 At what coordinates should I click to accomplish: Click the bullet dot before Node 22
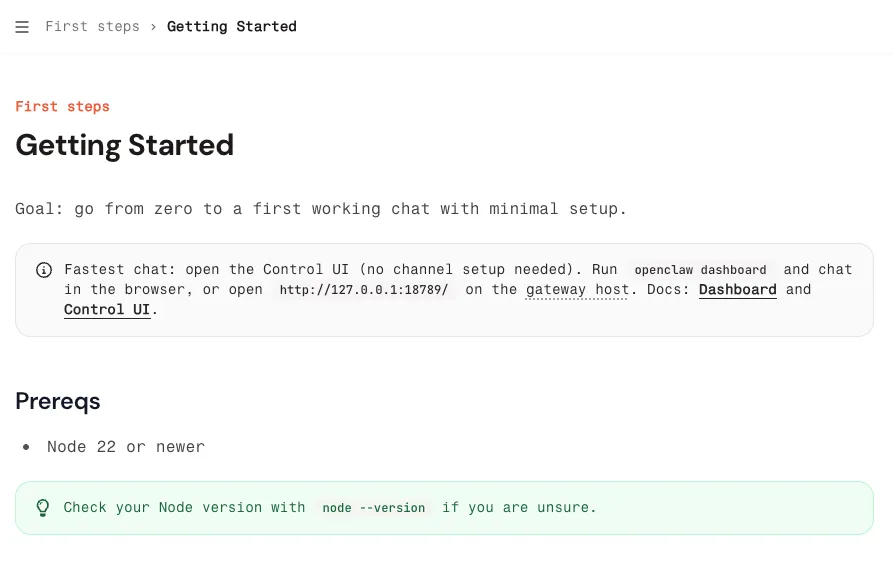27,447
